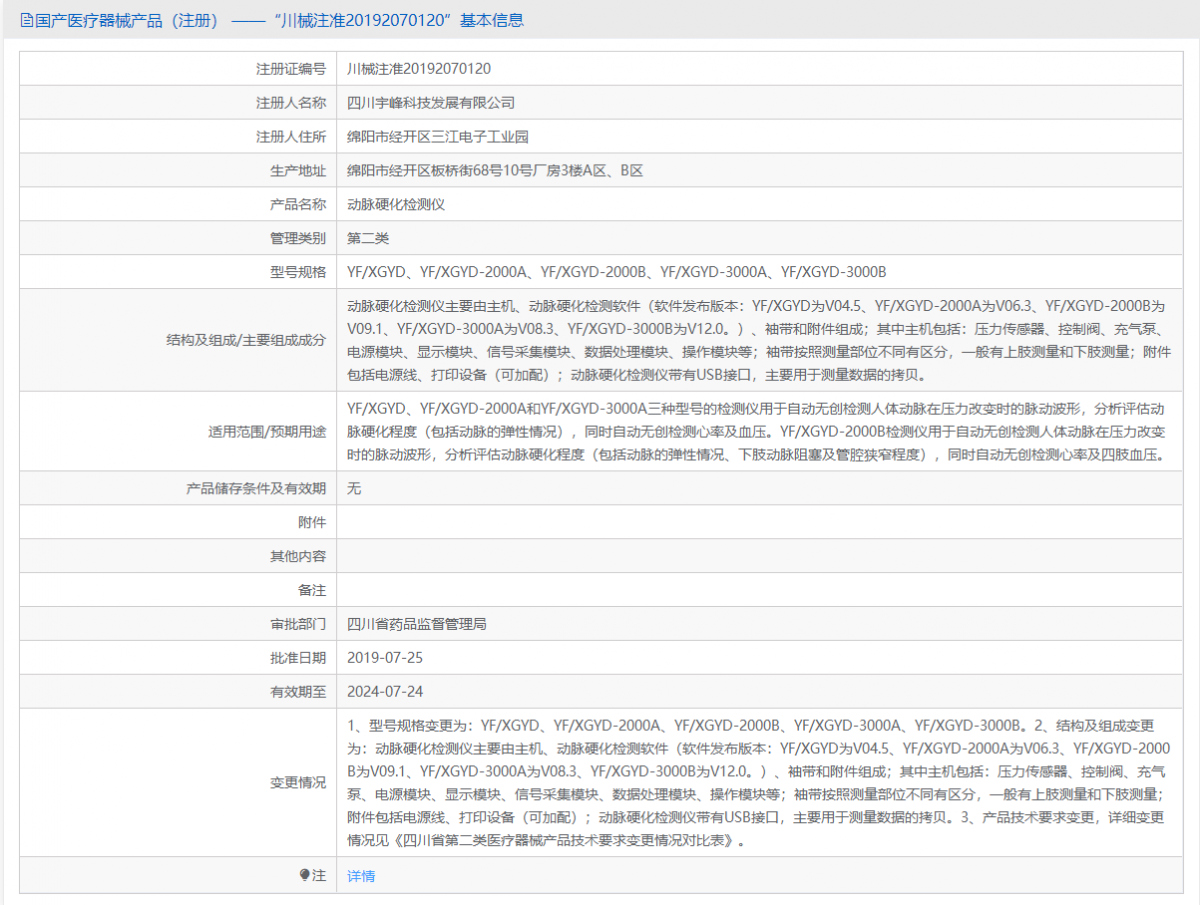Click the 有效期至 label cell
This screenshot has height=905, width=1200.
click(178, 692)
